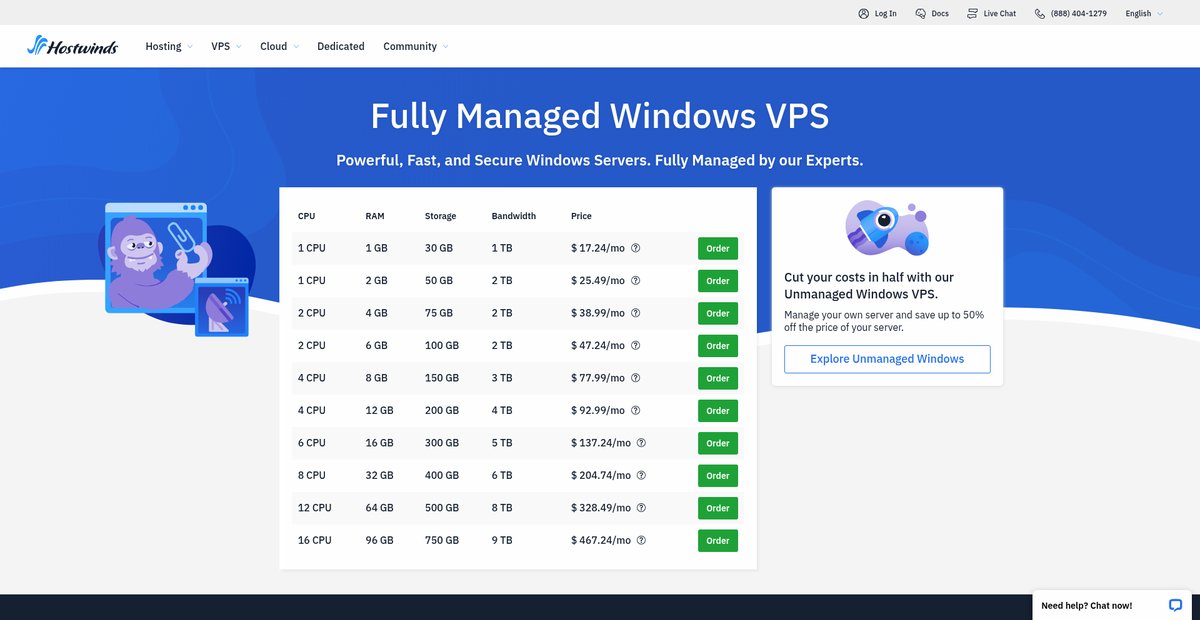Click the 750 GB storage cell

[442, 540]
